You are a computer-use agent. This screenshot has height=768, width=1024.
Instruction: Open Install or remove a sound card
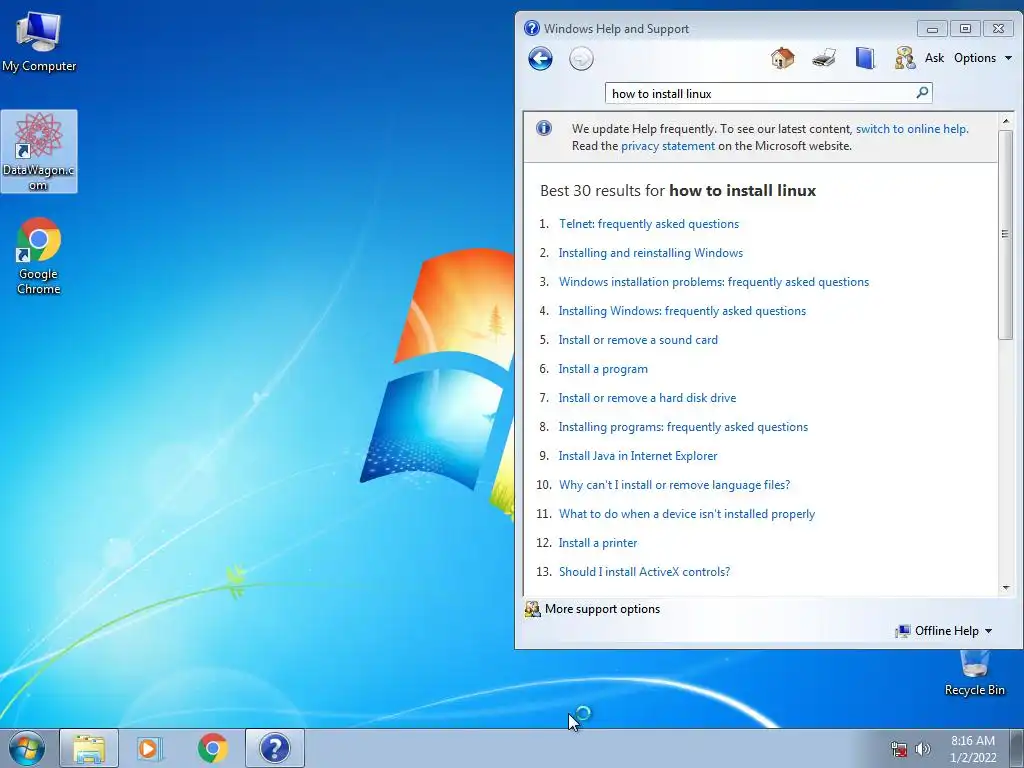tap(638, 340)
